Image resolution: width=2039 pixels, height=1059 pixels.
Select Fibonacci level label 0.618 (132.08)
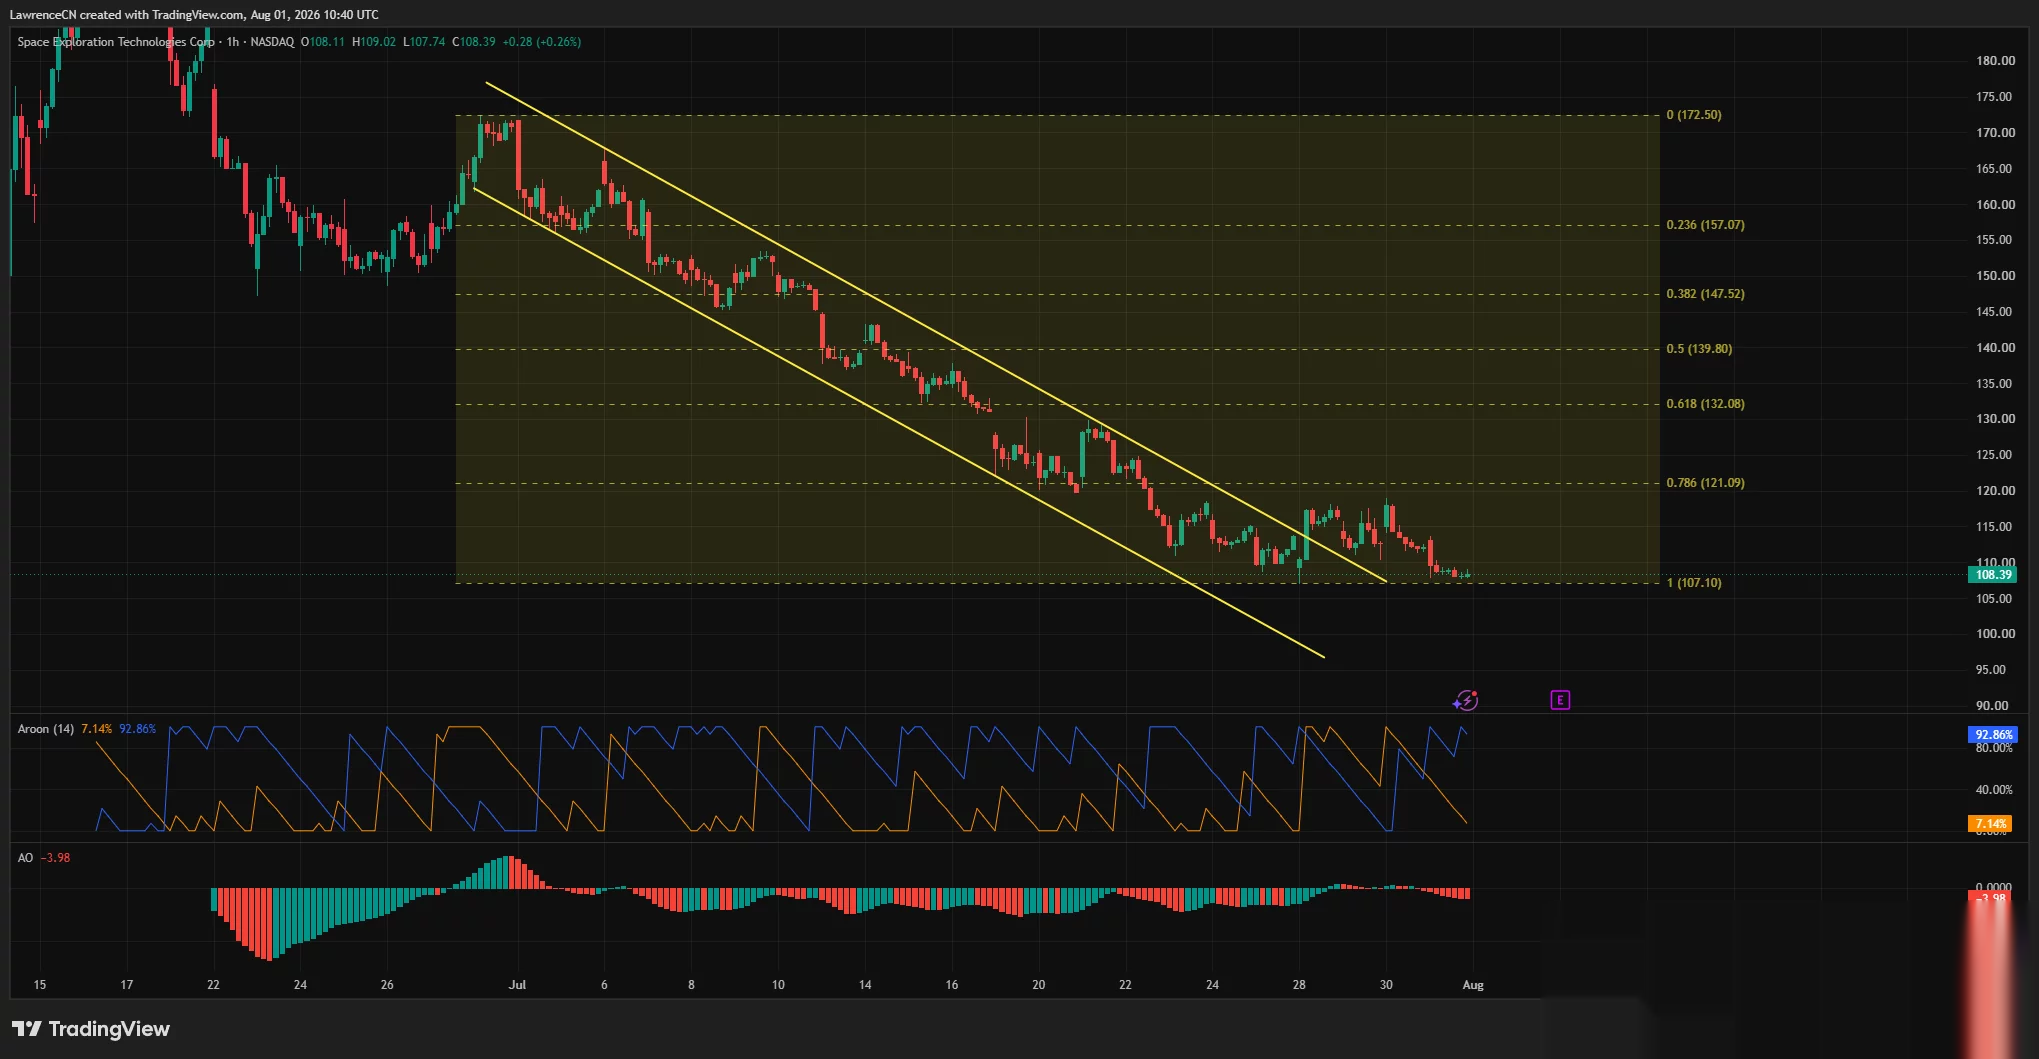1705,404
